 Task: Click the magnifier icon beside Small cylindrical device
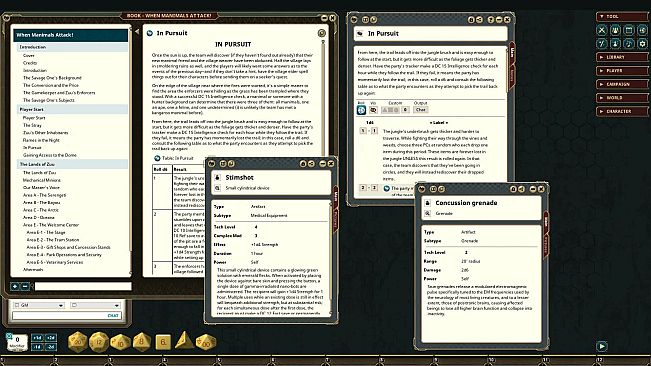(x=218, y=188)
